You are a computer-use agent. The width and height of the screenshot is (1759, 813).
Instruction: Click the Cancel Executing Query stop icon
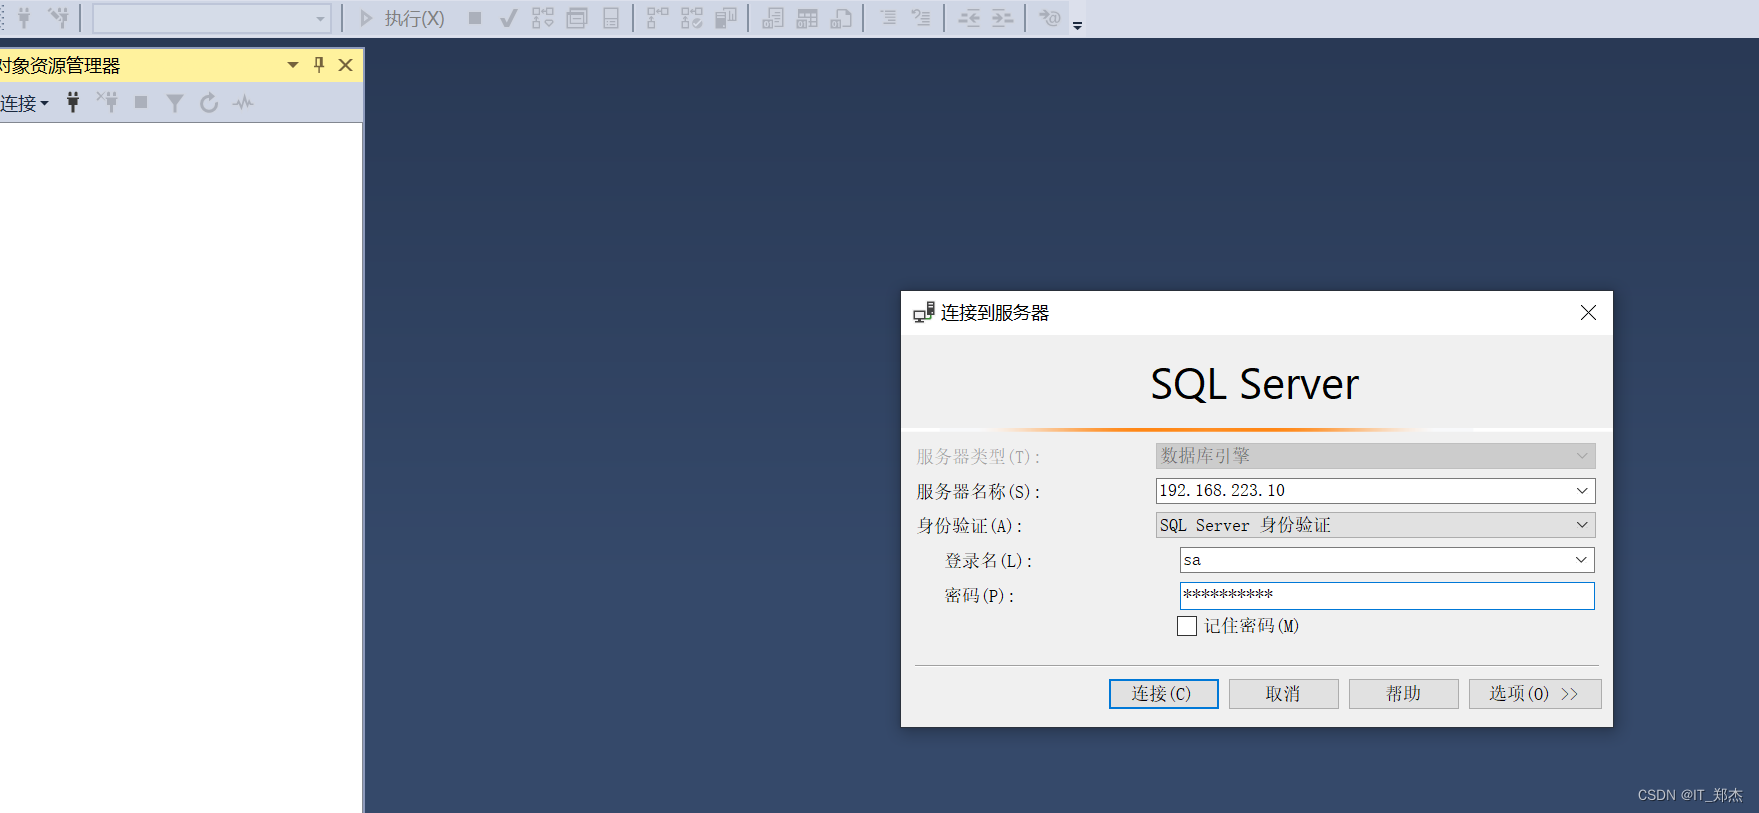click(475, 18)
